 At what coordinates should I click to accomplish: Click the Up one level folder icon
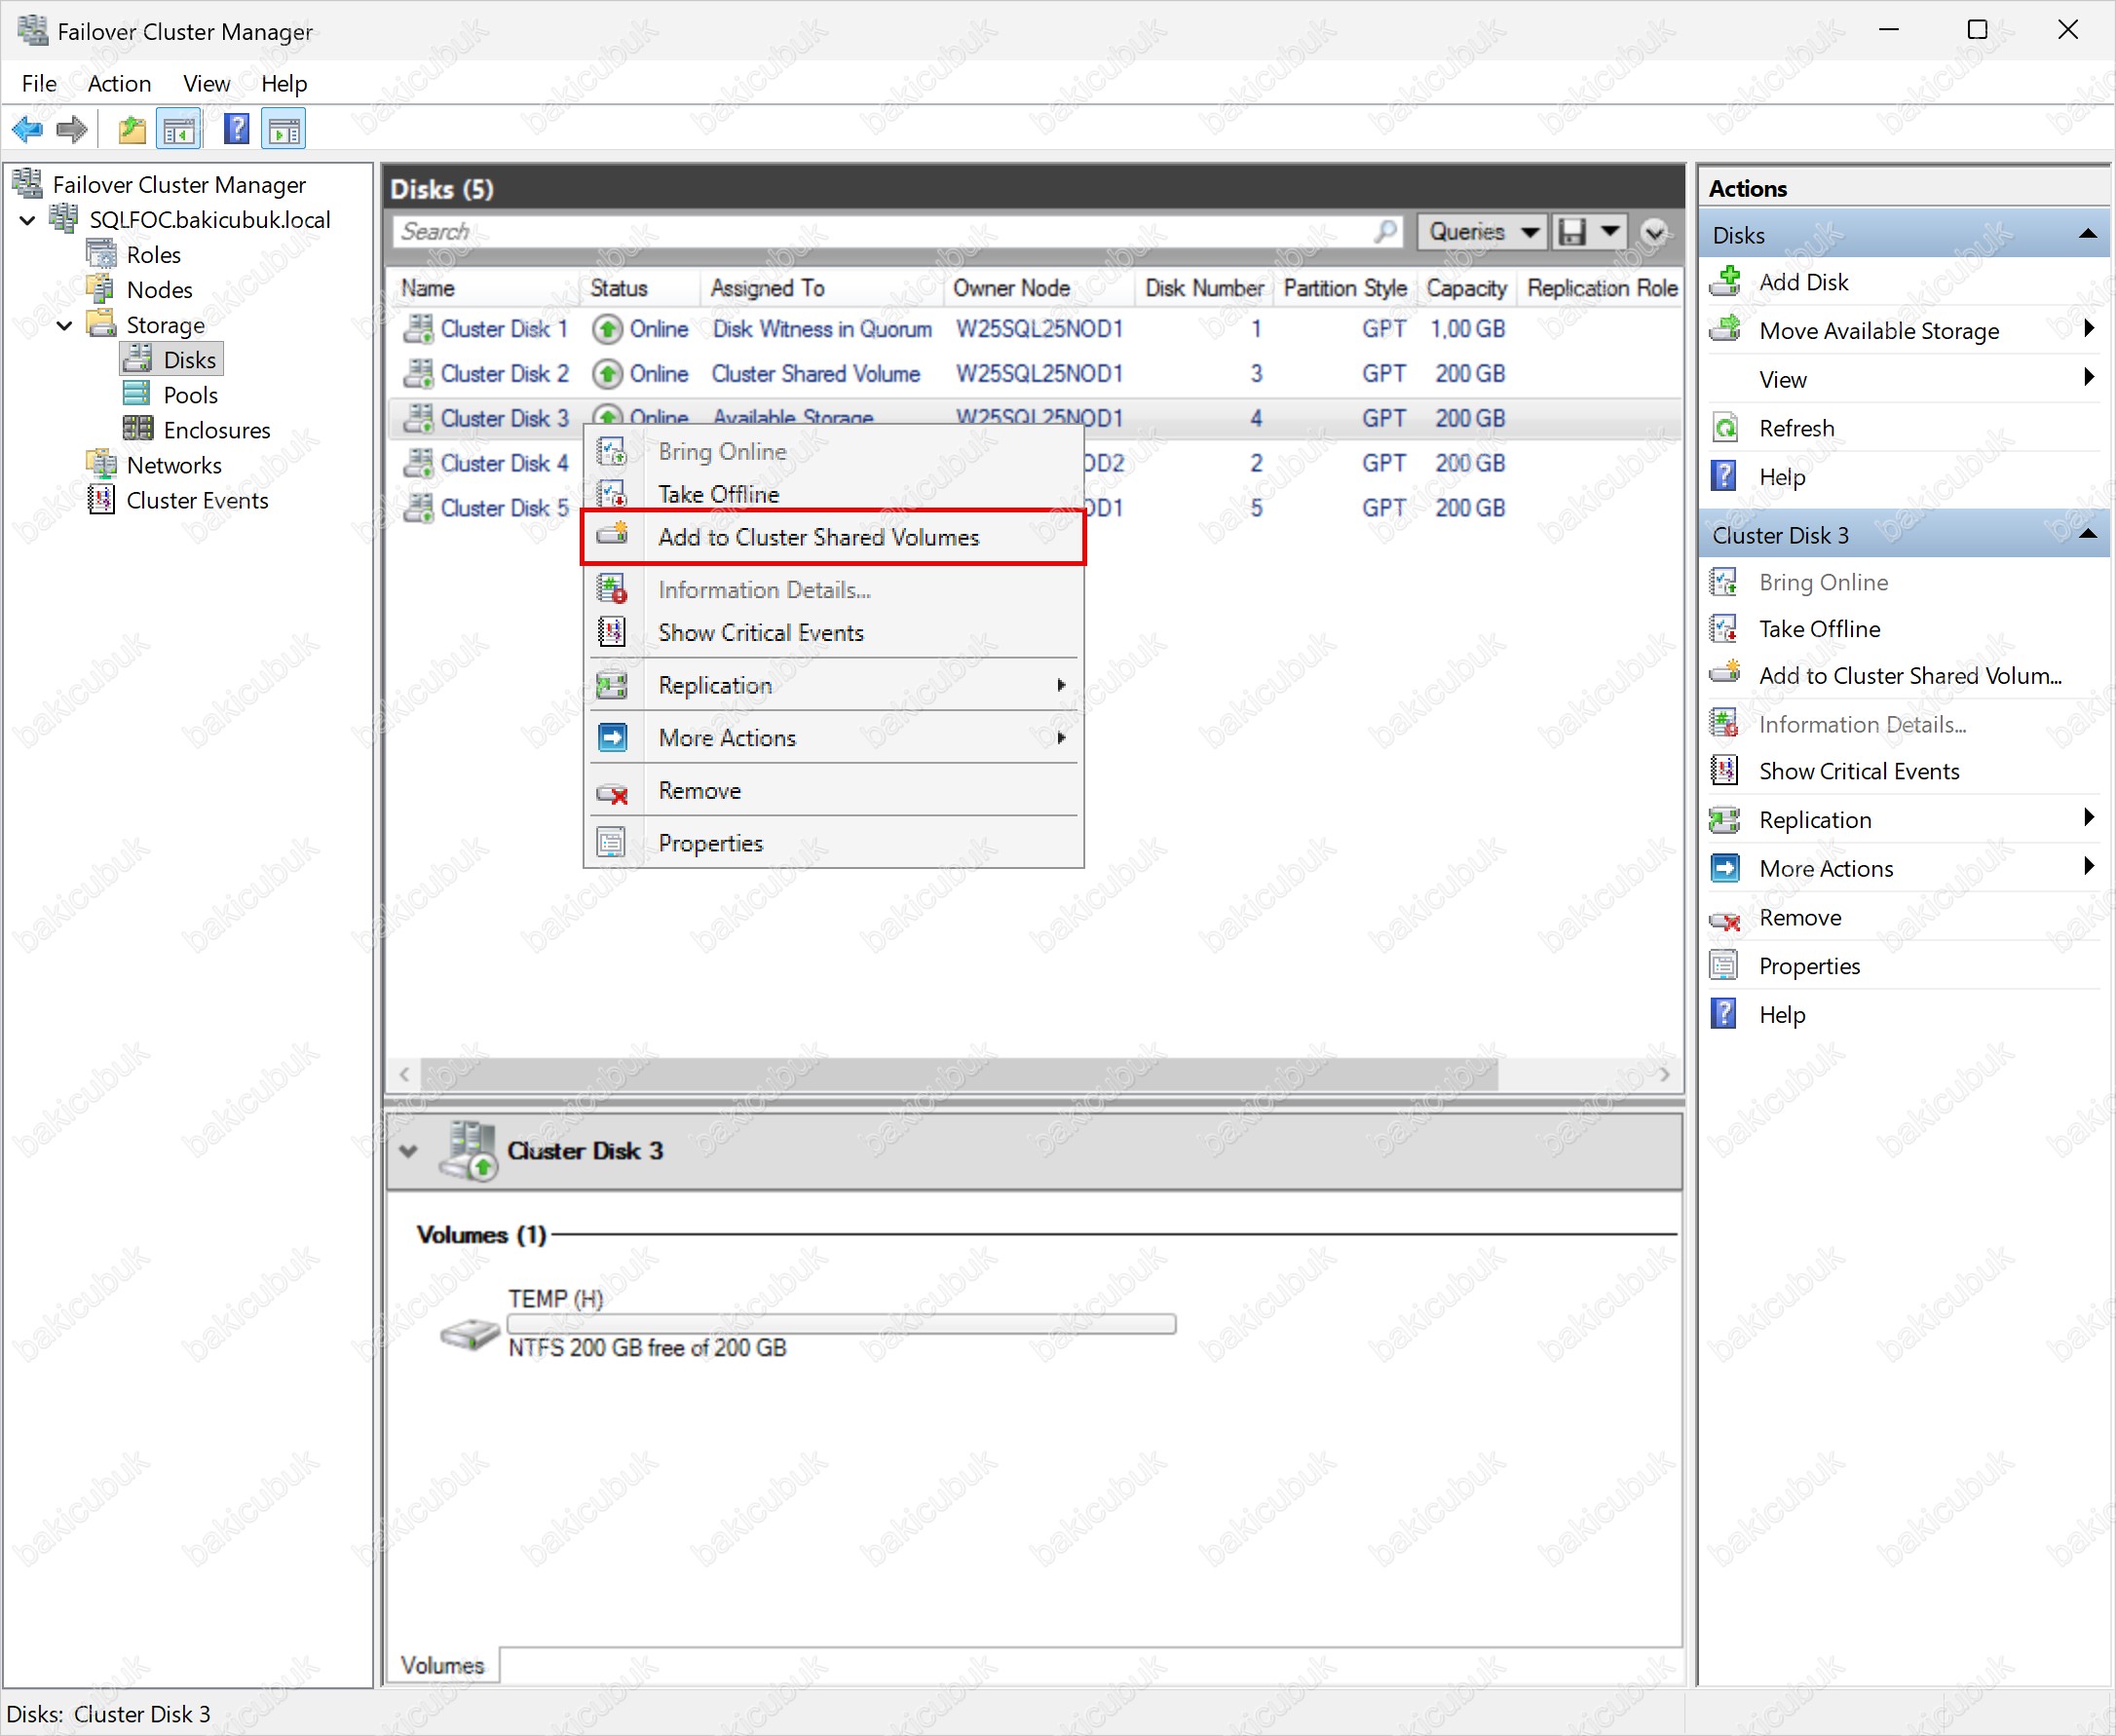pos(131,129)
